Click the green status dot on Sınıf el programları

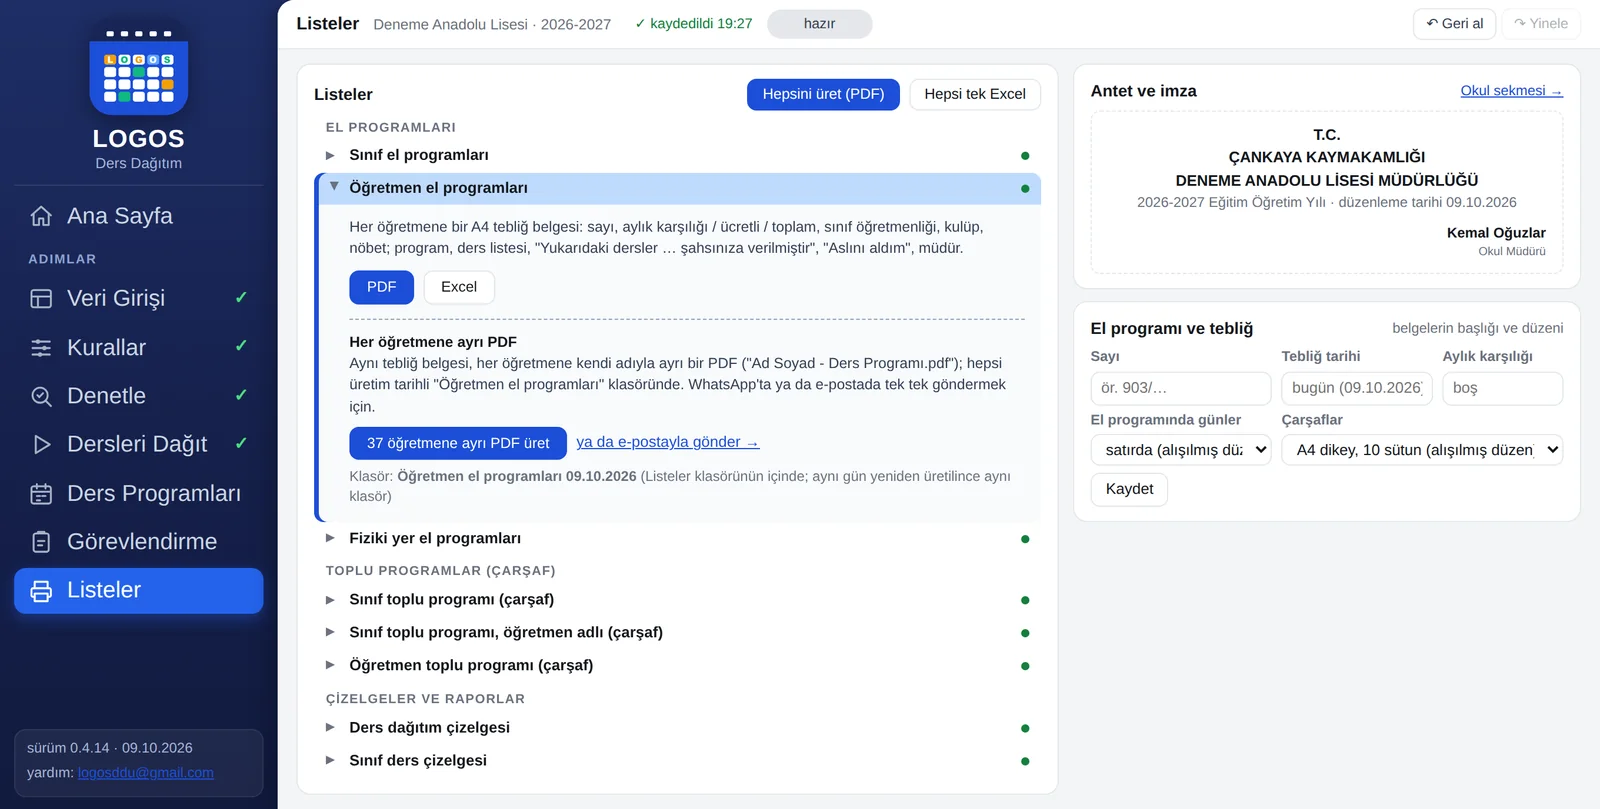[x=1025, y=156]
